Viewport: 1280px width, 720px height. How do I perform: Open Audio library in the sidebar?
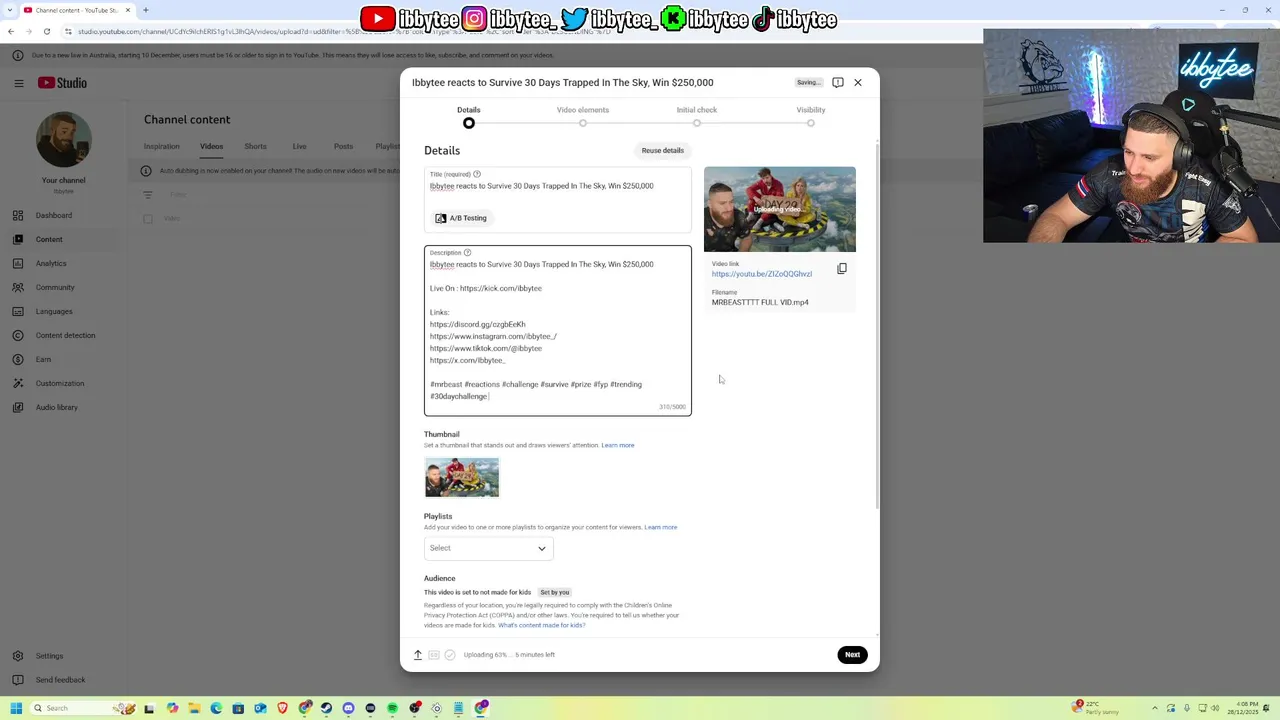56,407
